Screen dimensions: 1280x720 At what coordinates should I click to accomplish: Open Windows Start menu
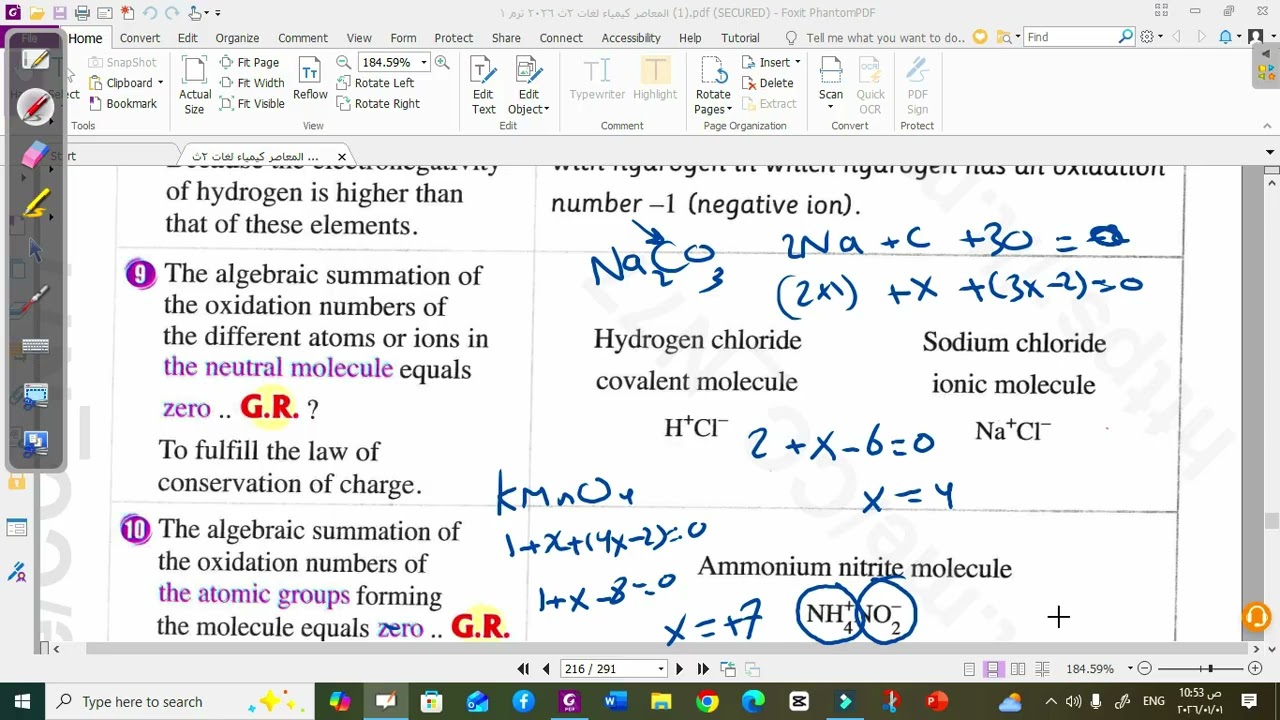click(x=22, y=701)
